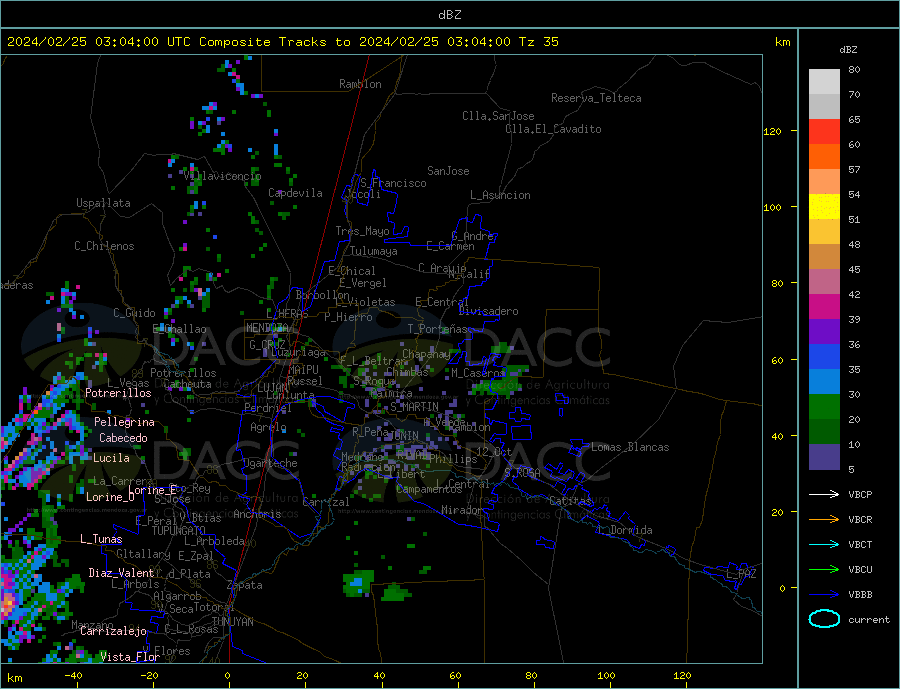
Task: Click the Zapata label
Action: click(x=245, y=585)
